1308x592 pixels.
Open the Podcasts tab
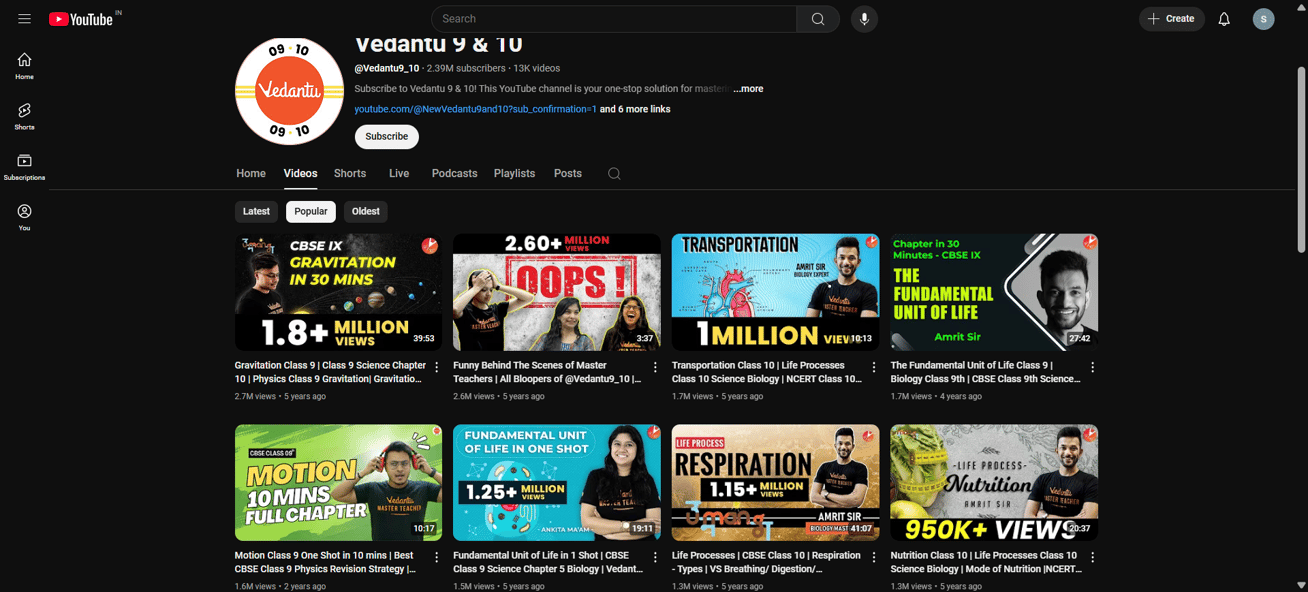click(454, 173)
